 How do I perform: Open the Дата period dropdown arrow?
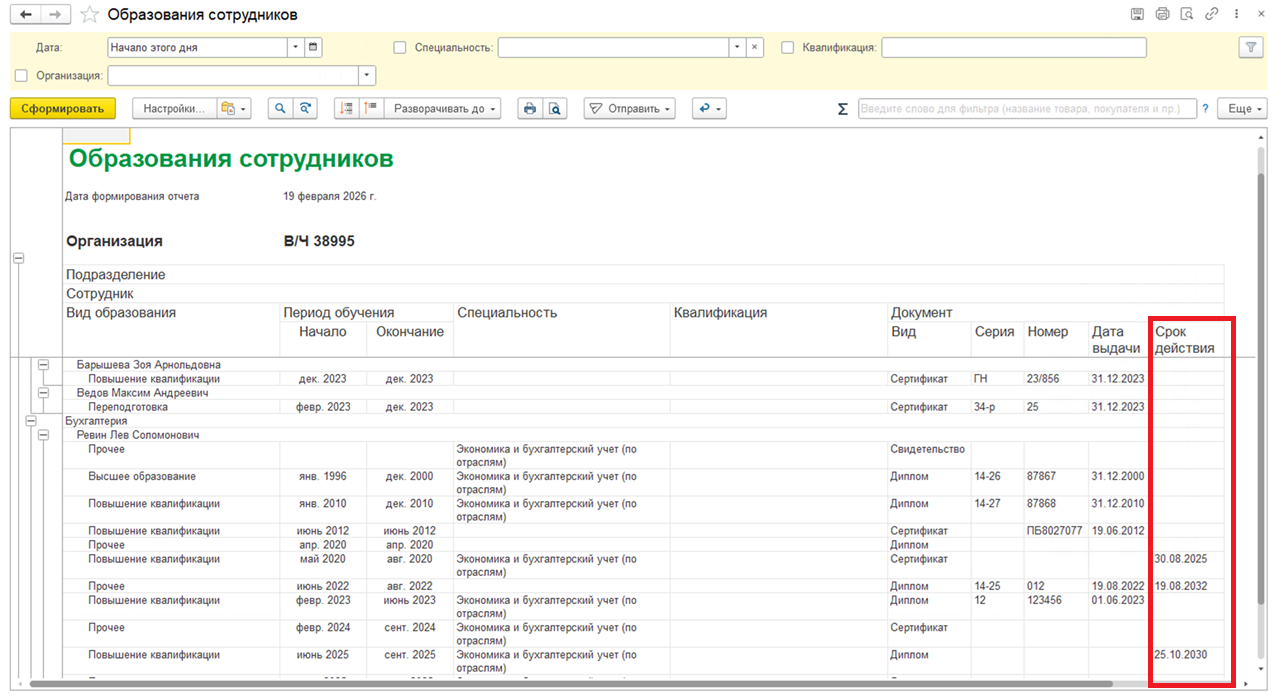[x=296, y=47]
